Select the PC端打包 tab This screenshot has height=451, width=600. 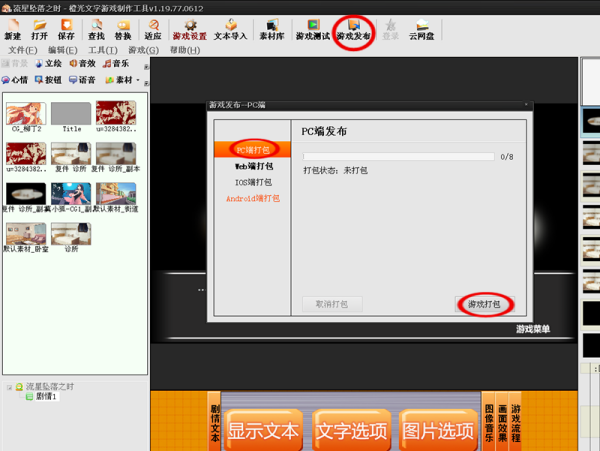(x=253, y=150)
